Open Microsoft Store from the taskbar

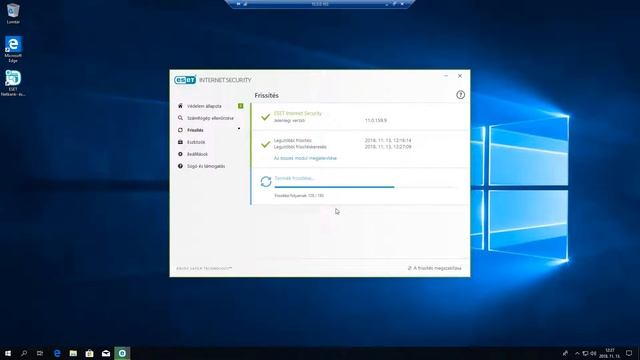click(x=89, y=353)
